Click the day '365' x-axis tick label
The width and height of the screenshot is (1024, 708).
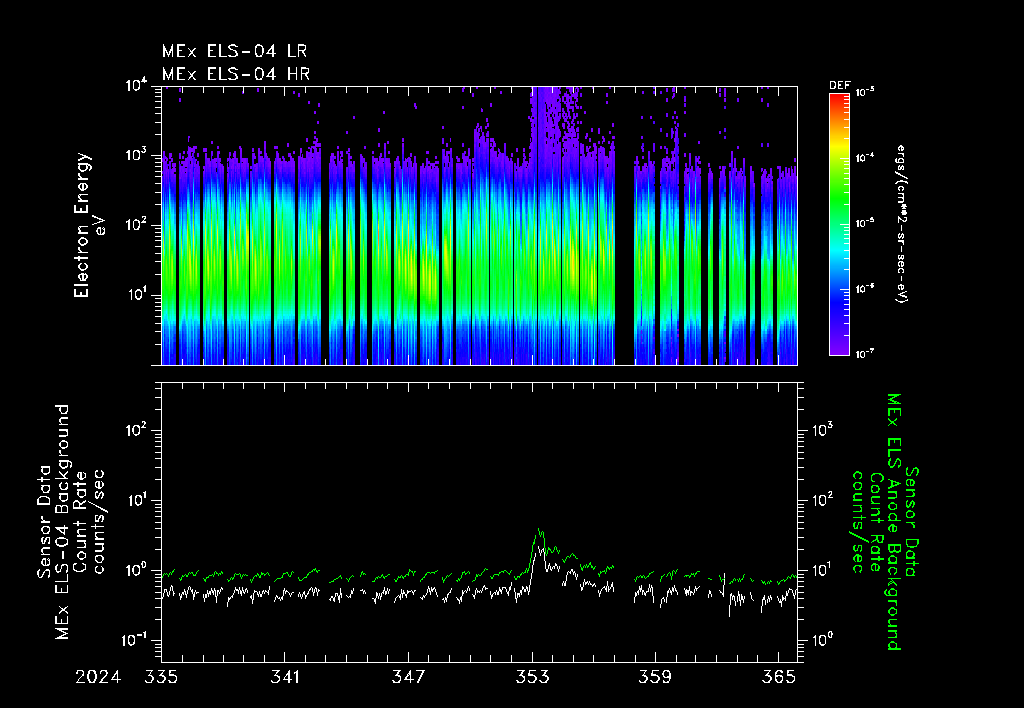pos(779,677)
